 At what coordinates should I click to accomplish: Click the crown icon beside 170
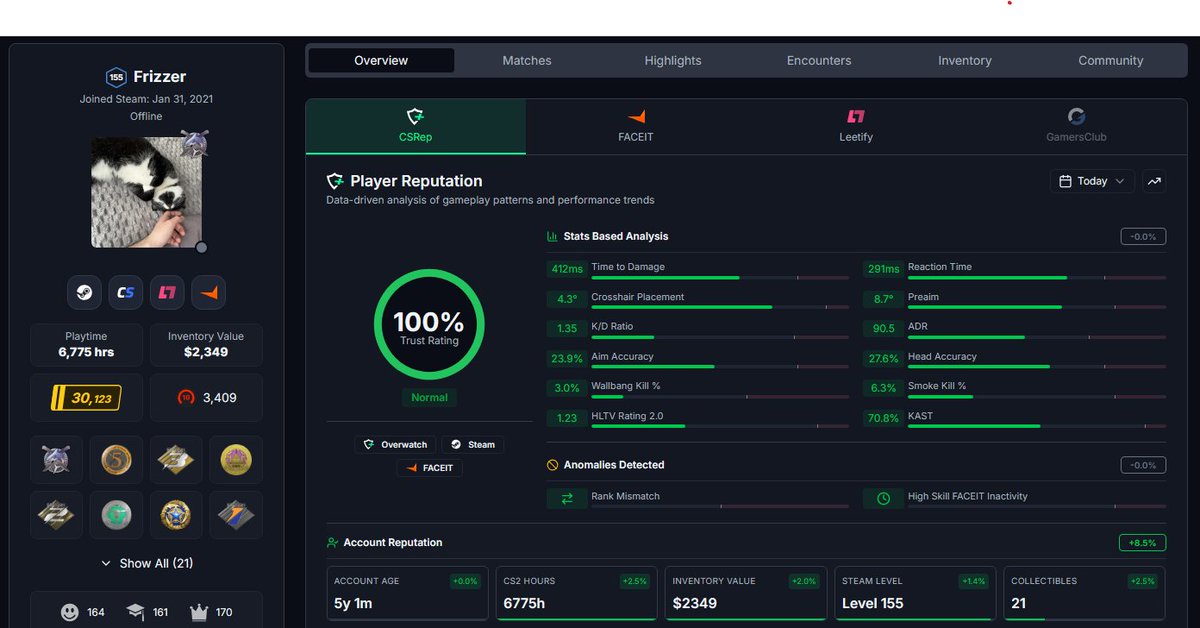(200, 612)
